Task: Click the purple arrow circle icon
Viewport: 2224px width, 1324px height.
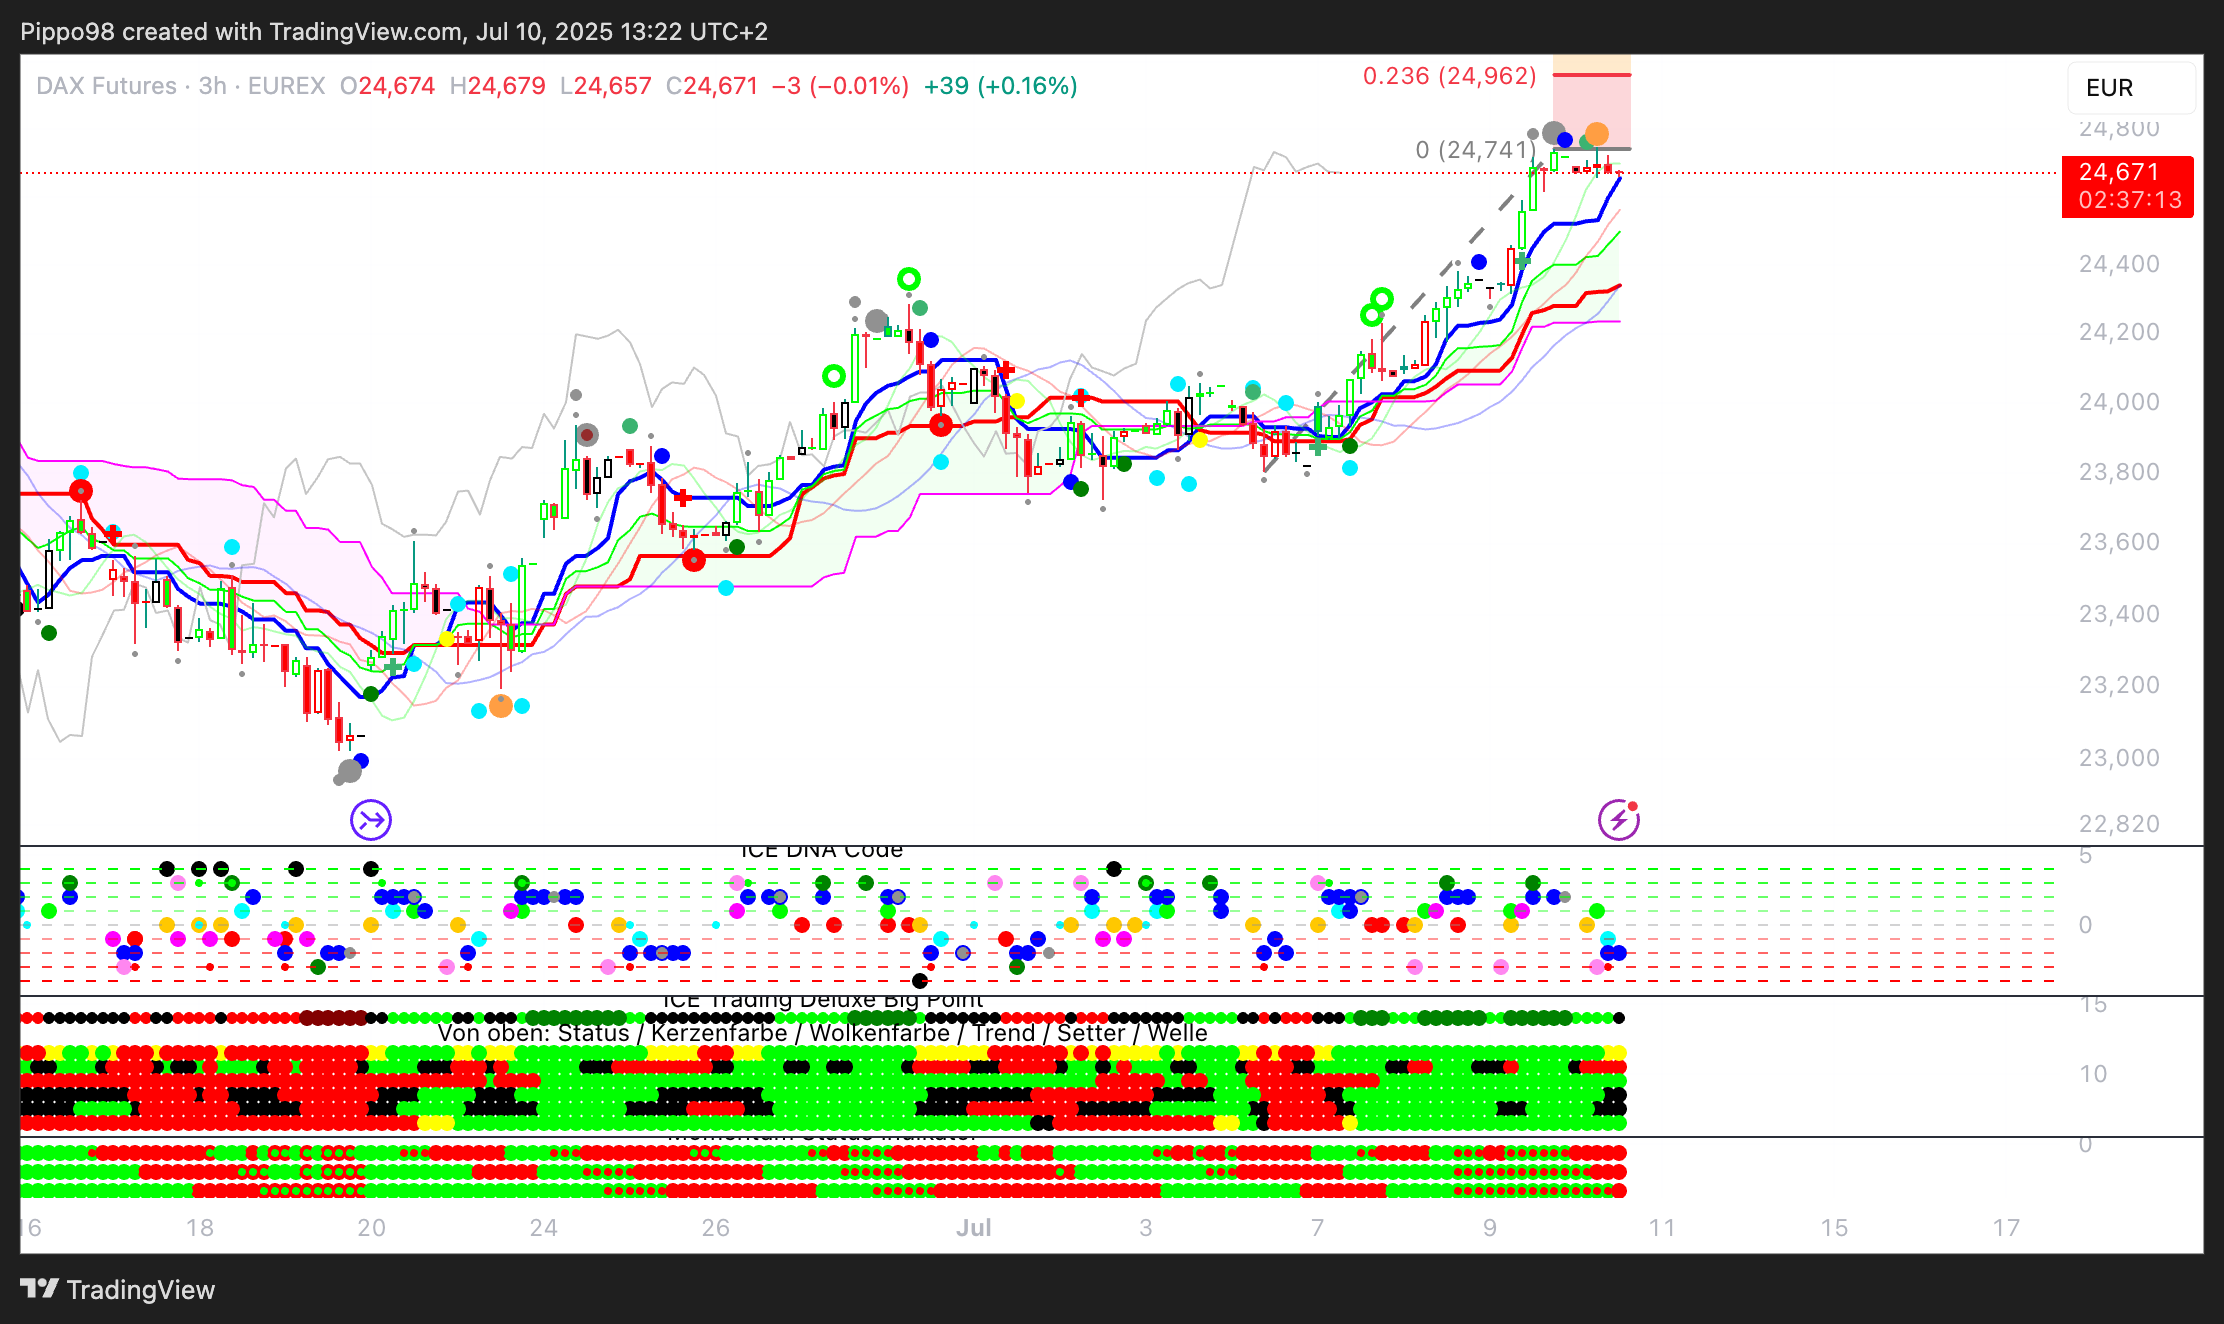Action: coord(371,820)
